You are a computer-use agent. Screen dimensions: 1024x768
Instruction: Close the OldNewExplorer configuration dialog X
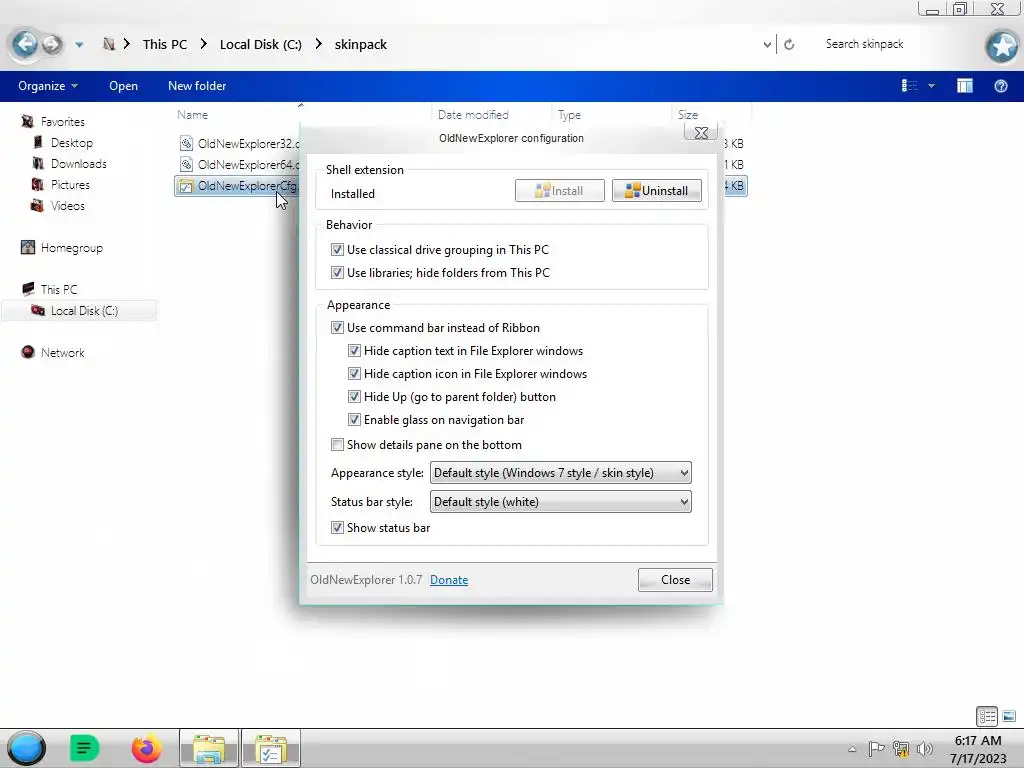701,133
